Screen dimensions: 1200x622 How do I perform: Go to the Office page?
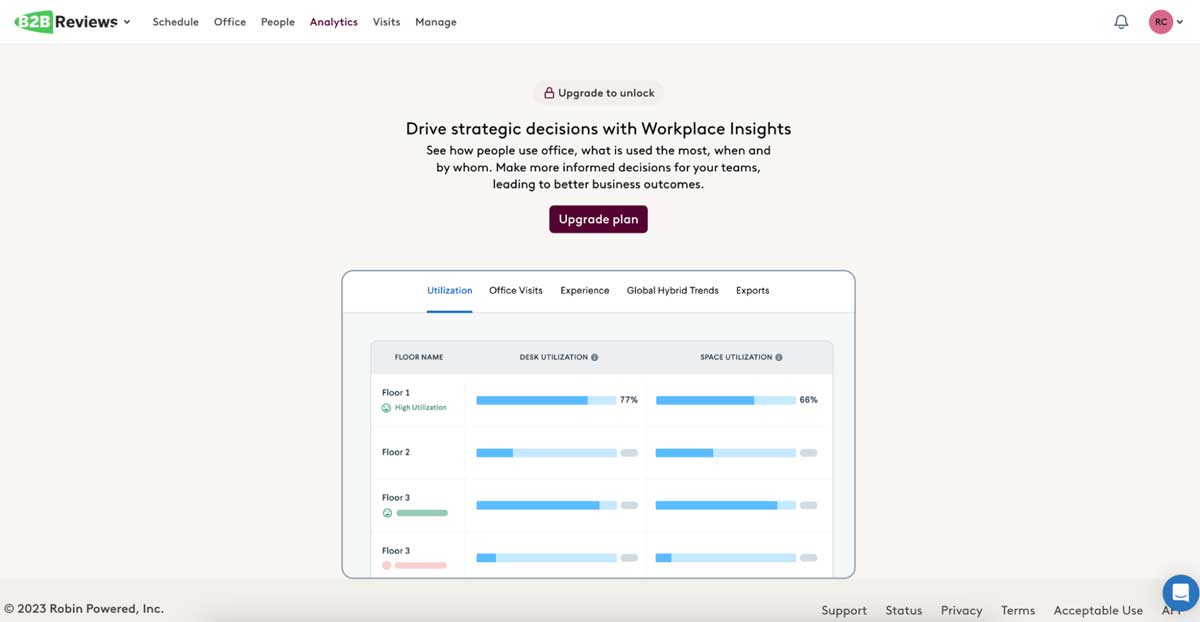point(229,22)
